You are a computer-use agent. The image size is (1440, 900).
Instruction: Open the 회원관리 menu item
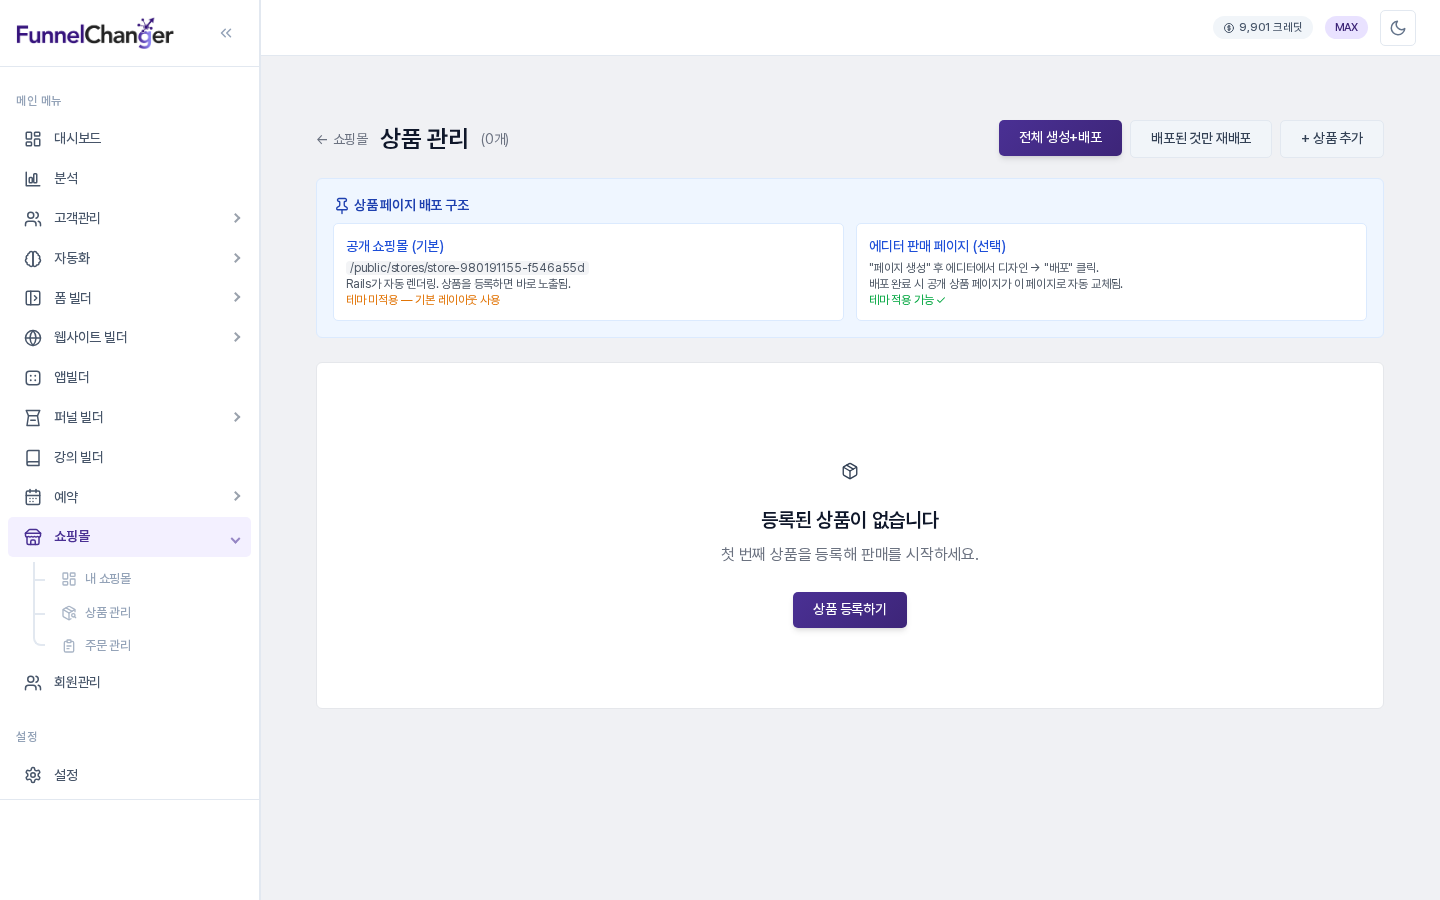[129, 683]
